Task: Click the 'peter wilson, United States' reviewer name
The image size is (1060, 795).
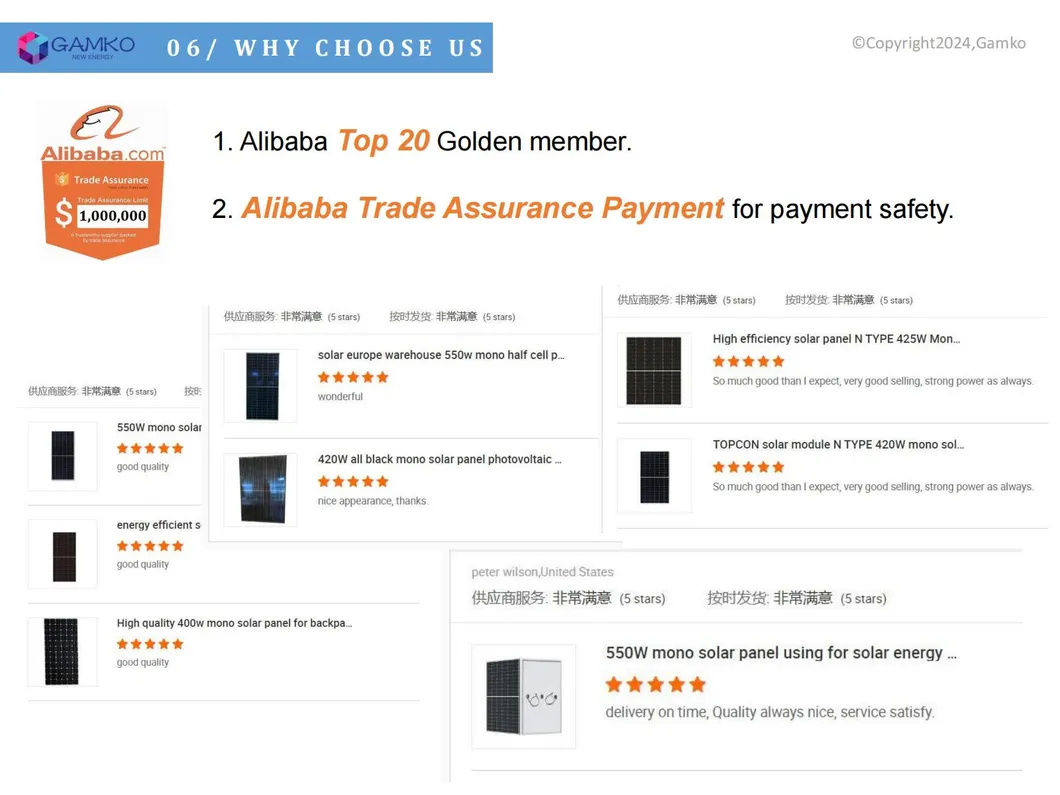Action: pyautogui.click(x=543, y=572)
